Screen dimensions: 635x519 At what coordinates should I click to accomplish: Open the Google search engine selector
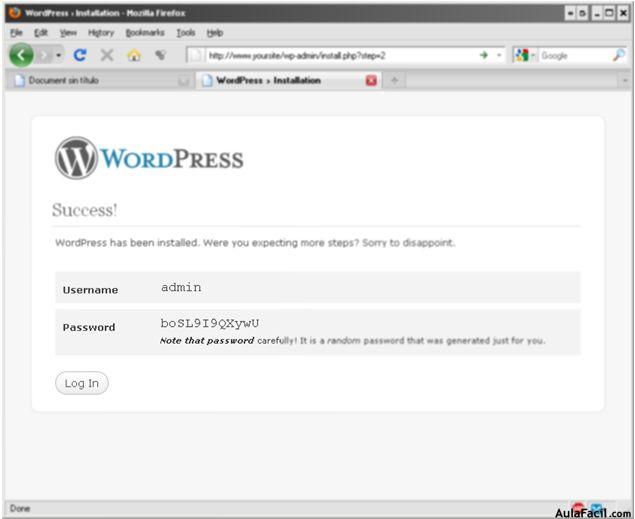[525, 55]
